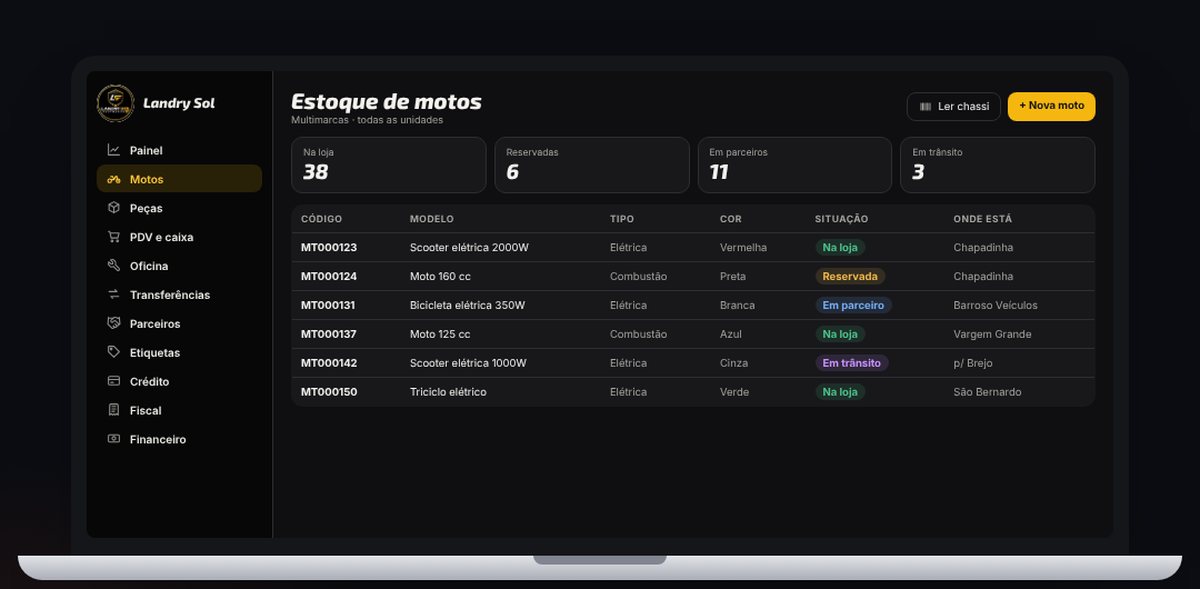Select code MT000150
The image size is (1200, 589).
click(x=329, y=392)
